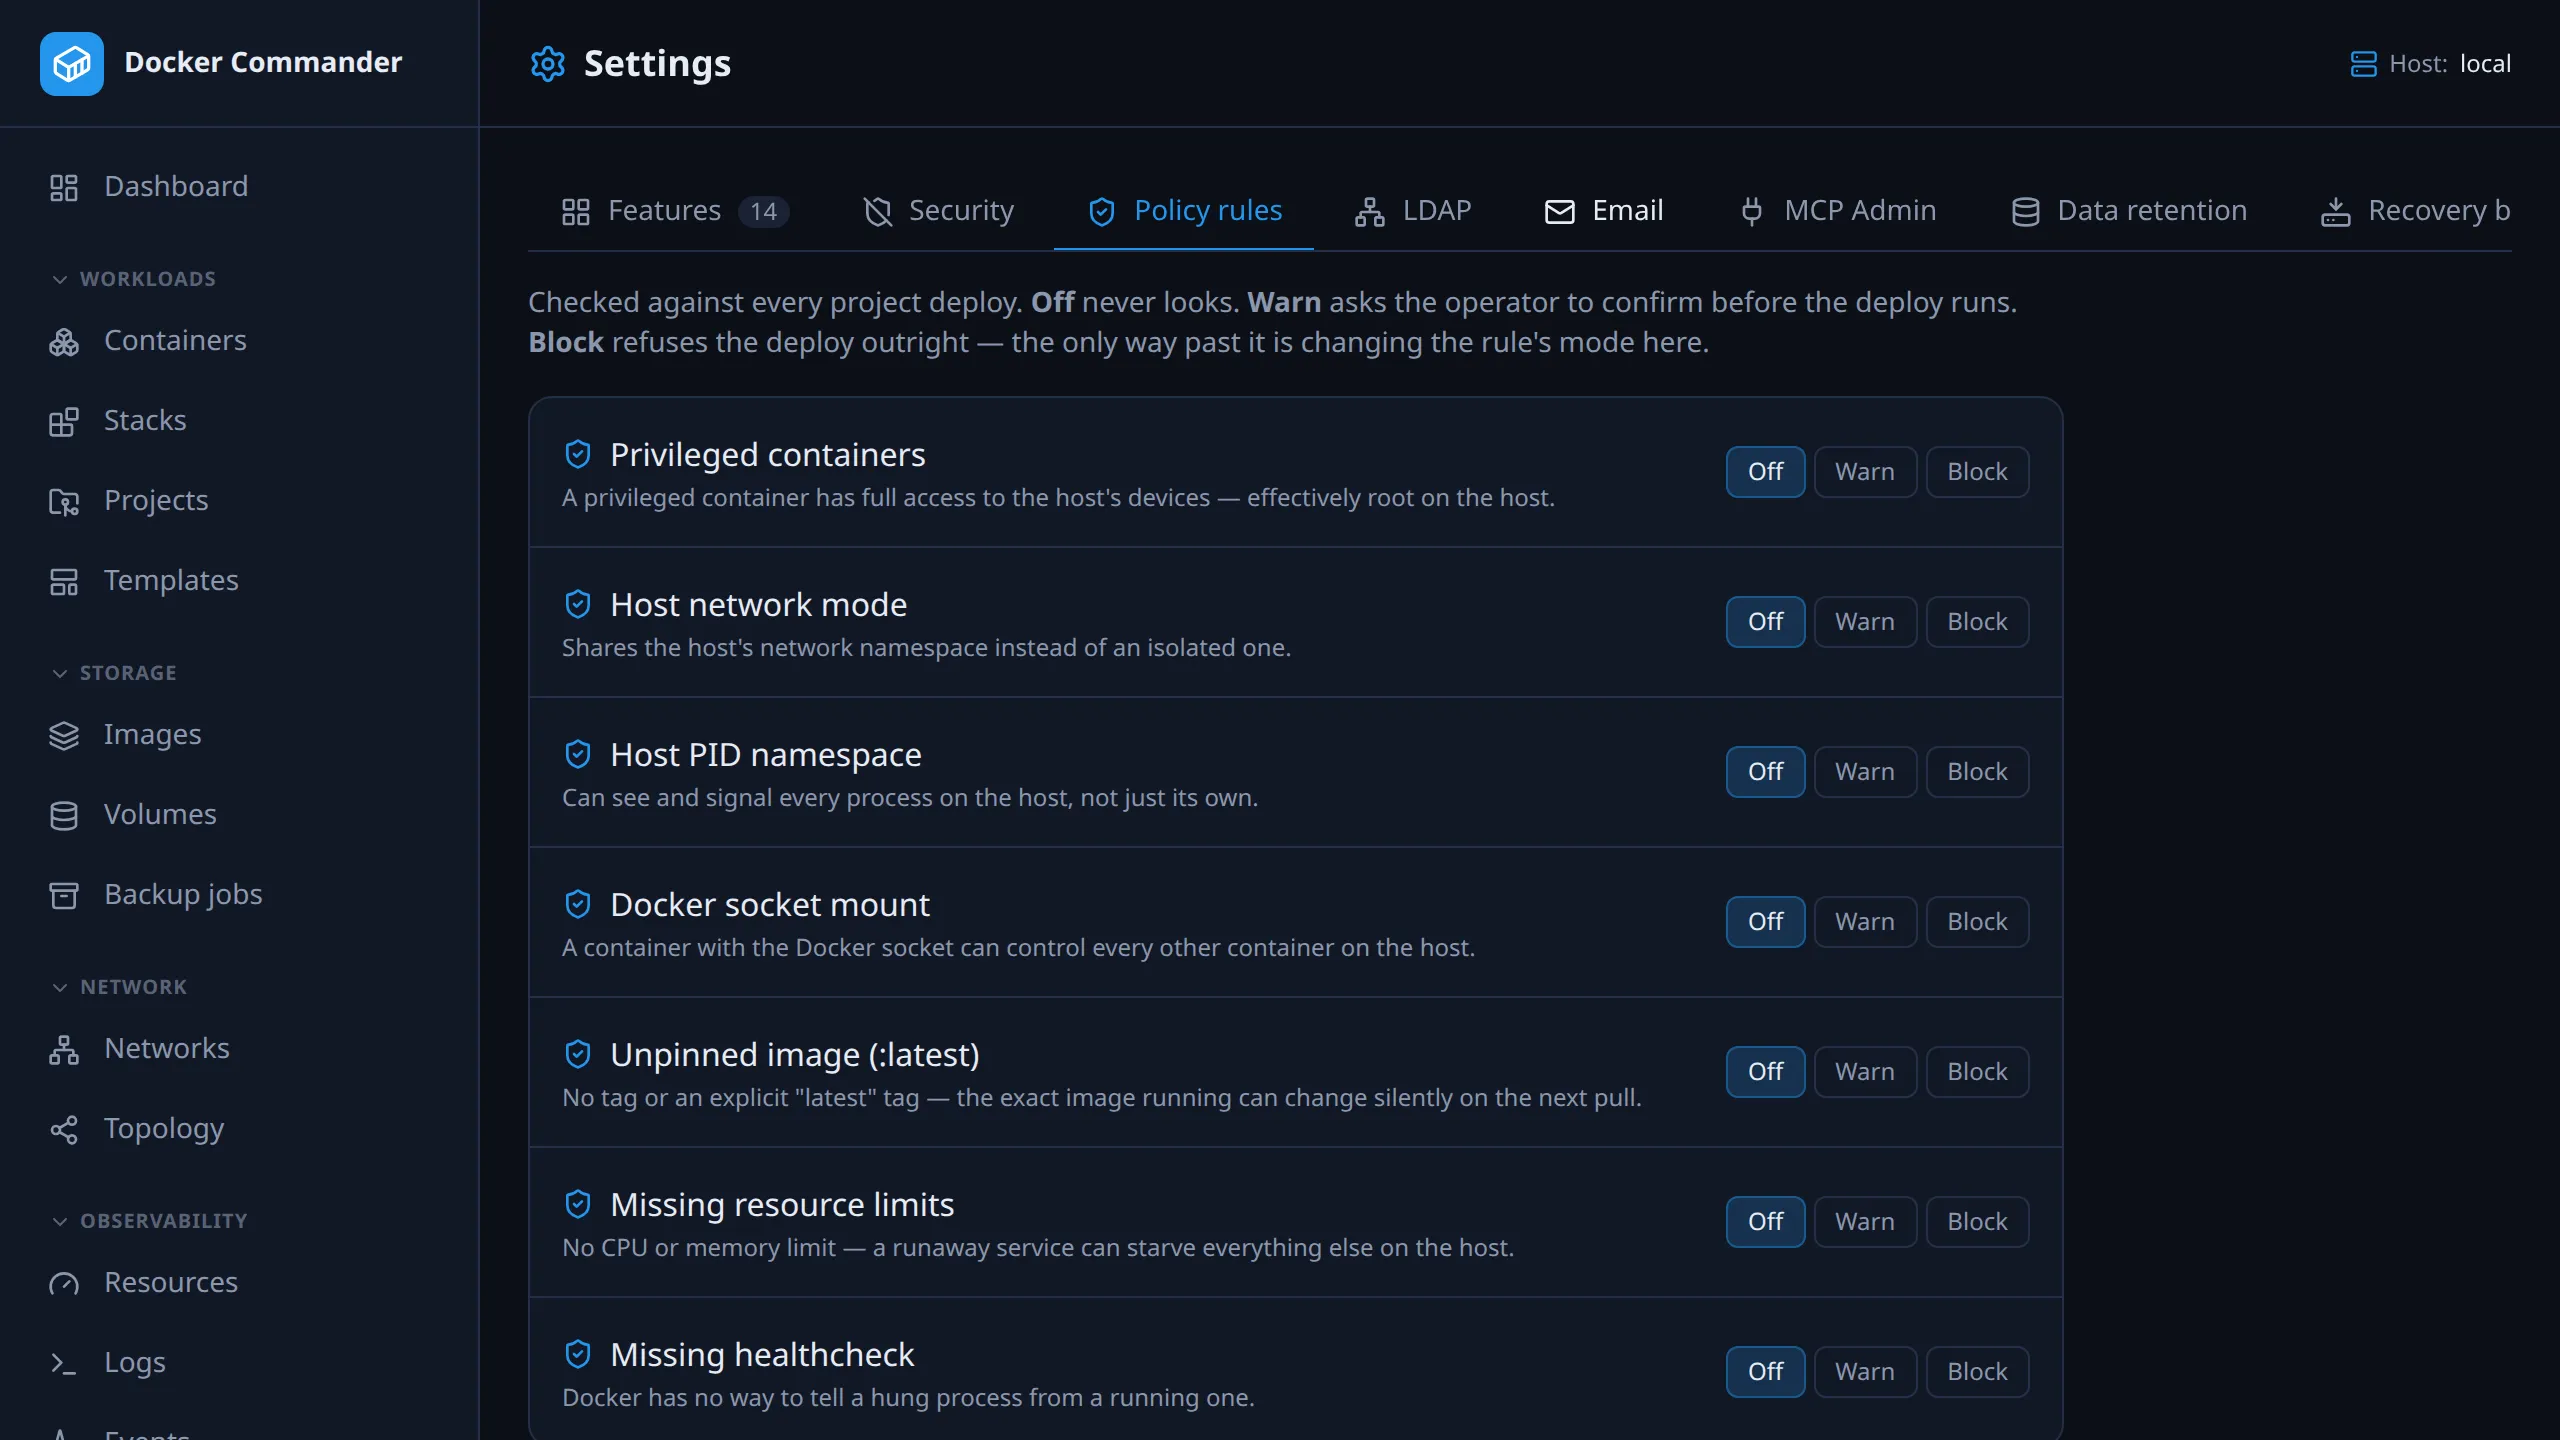2560x1440 pixels.
Task: Open the Email settings tab
Action: (x=1604, y=211)
